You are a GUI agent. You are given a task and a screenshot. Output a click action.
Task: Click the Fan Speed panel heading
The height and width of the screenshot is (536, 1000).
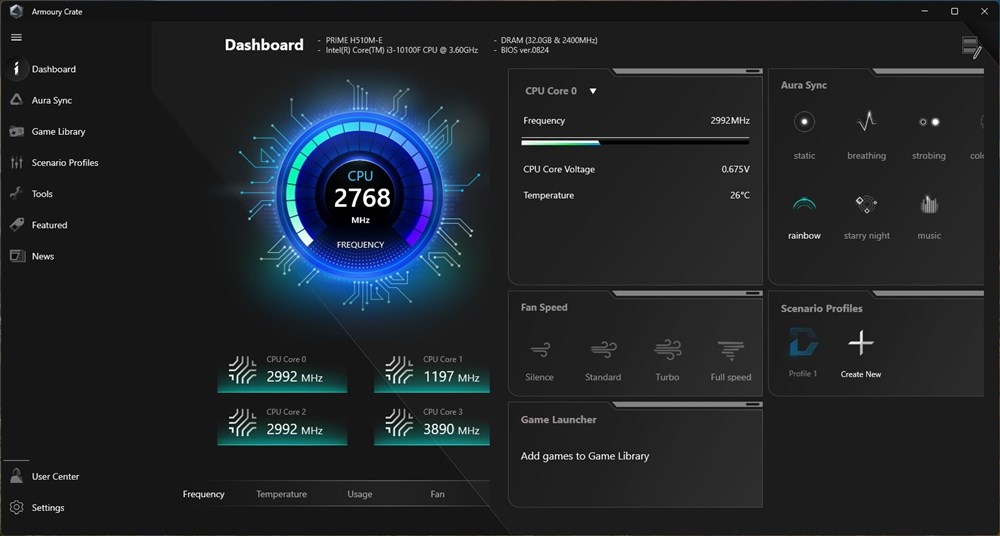coord(544,307)
